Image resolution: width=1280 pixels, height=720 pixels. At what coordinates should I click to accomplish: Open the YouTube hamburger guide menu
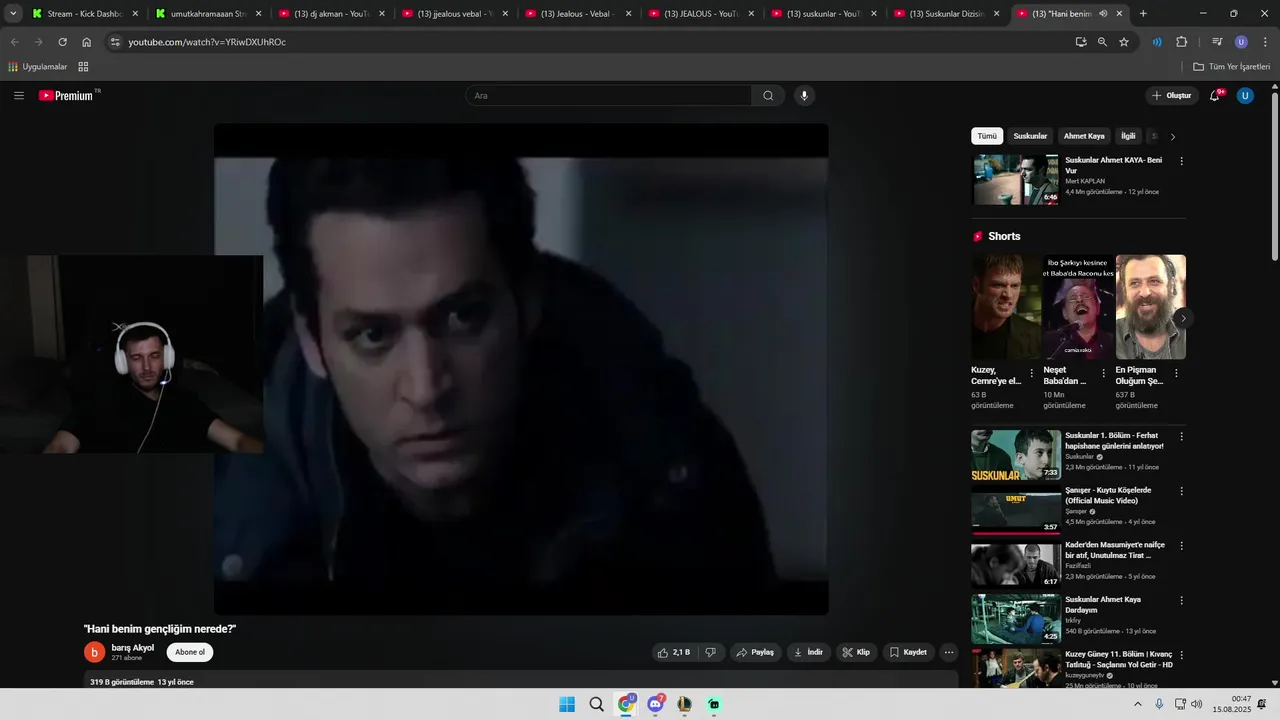[19, 95]
